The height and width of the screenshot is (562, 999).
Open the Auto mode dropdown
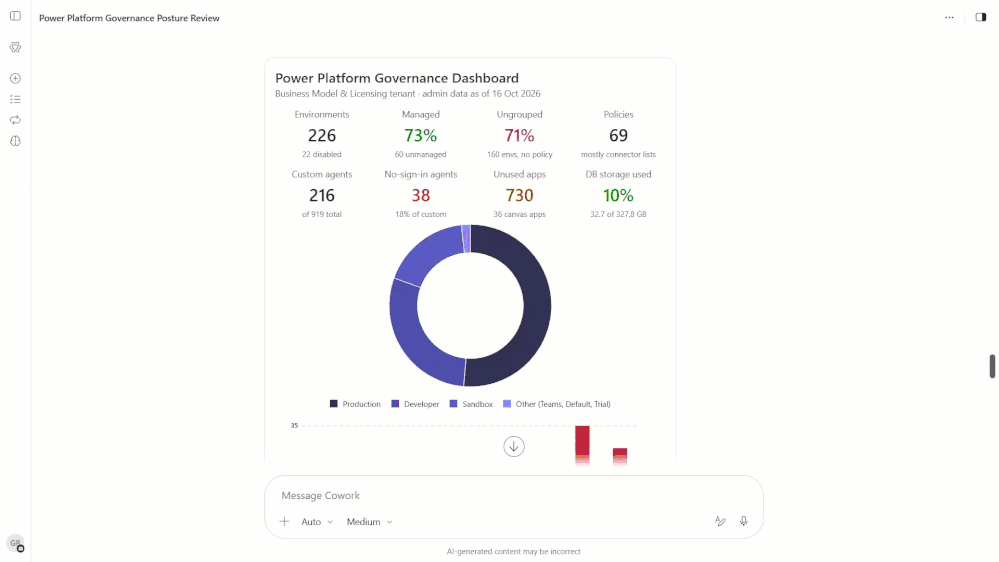tap(317, 521)
